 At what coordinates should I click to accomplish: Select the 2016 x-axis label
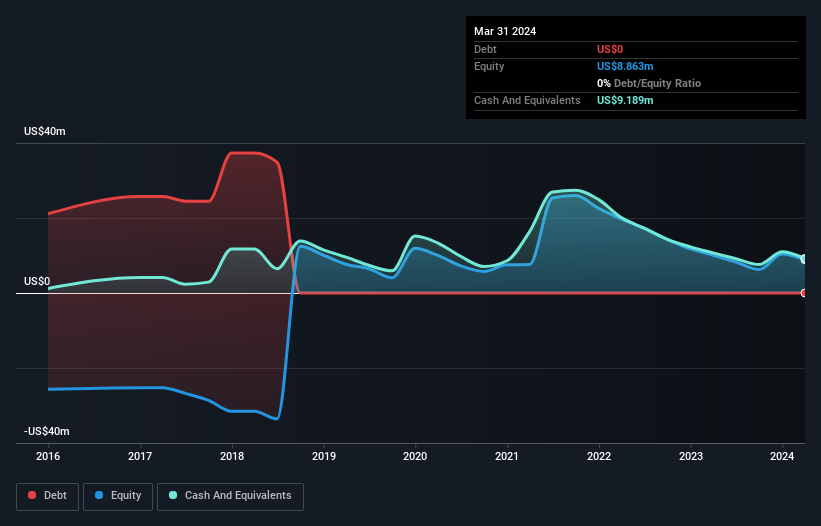pyautogui.click(x=48, y=456)
